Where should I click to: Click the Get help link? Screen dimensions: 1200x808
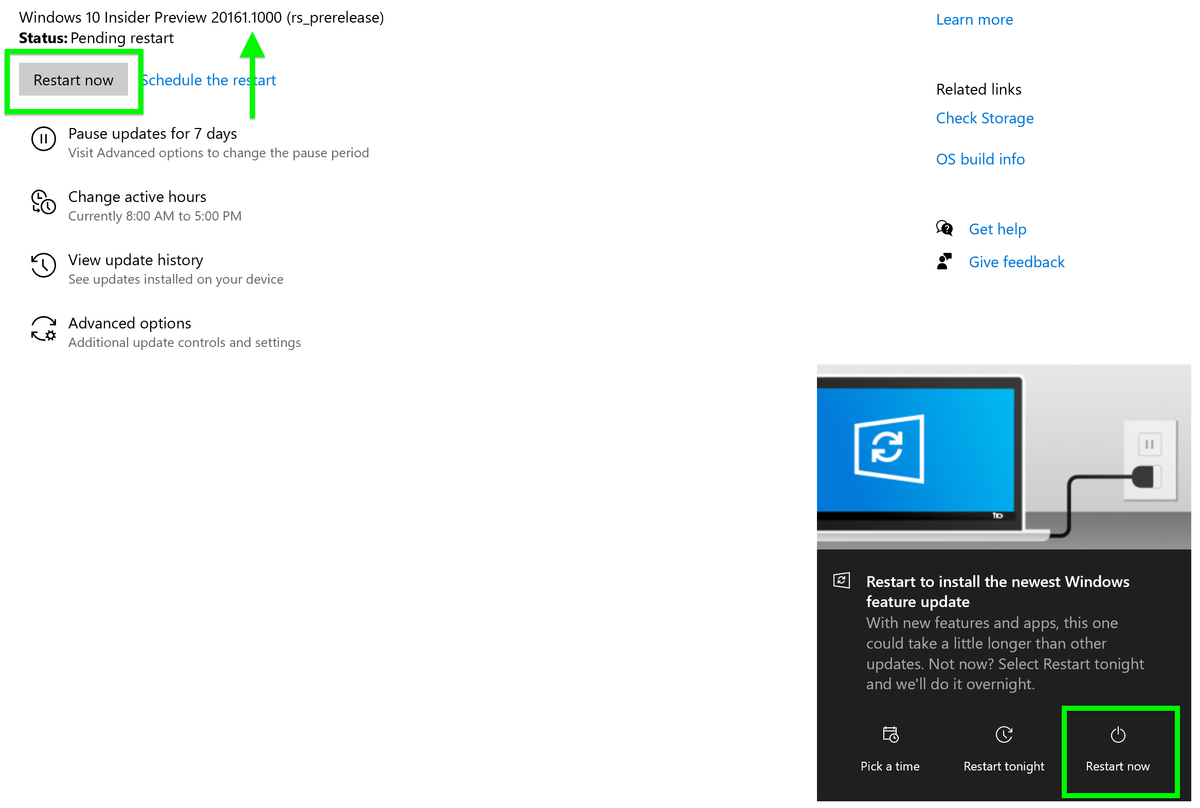[997, 228]
